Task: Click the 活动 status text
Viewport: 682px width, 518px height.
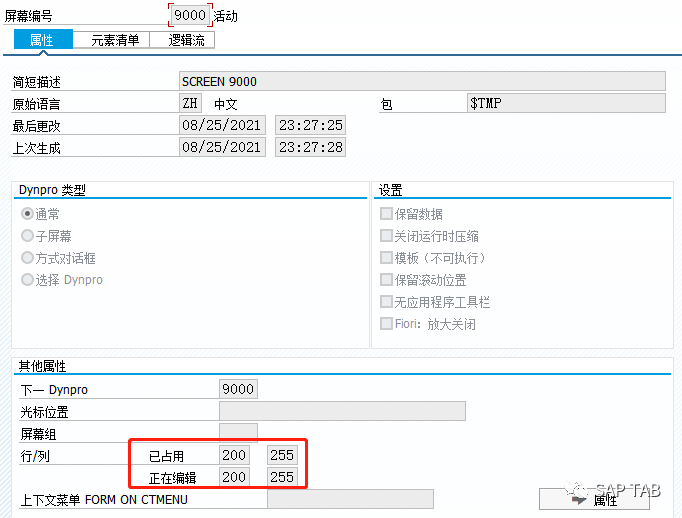Action: pos(225,17)
